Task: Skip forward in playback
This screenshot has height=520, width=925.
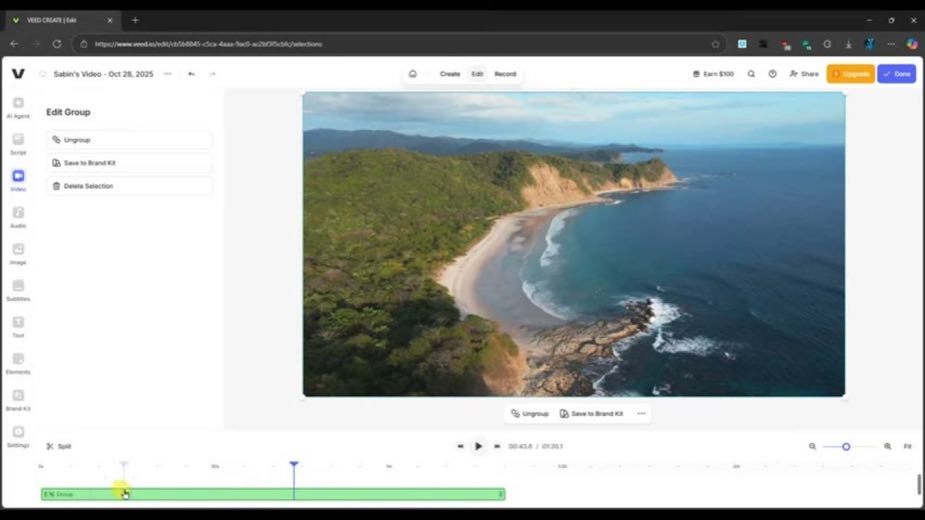Action: pos(497,446)
